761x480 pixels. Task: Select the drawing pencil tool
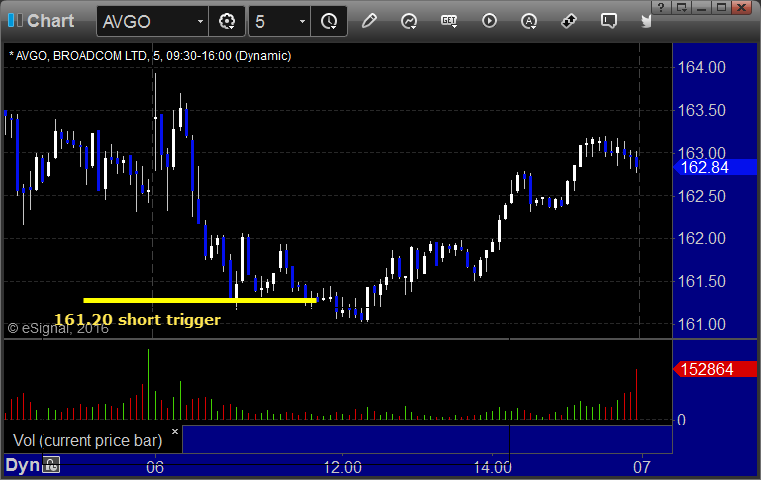(369, 21)
